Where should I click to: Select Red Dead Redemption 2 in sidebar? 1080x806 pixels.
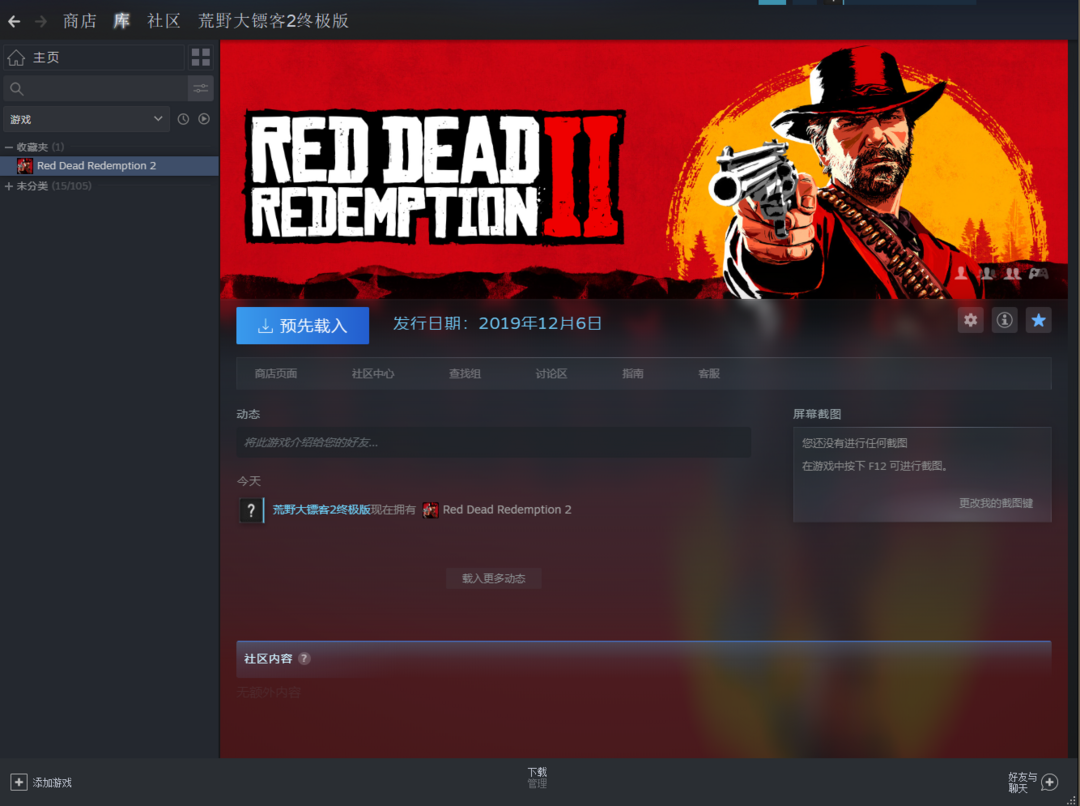(96, 166)
